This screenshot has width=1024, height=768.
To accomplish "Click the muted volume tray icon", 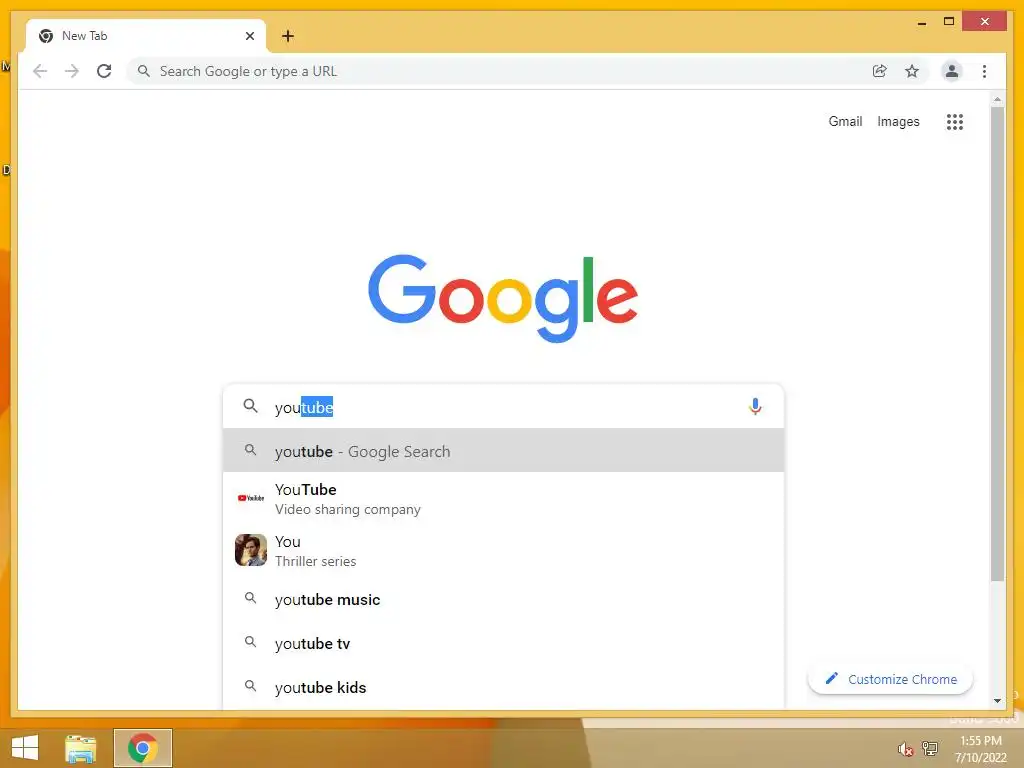I will click(905, 749).
